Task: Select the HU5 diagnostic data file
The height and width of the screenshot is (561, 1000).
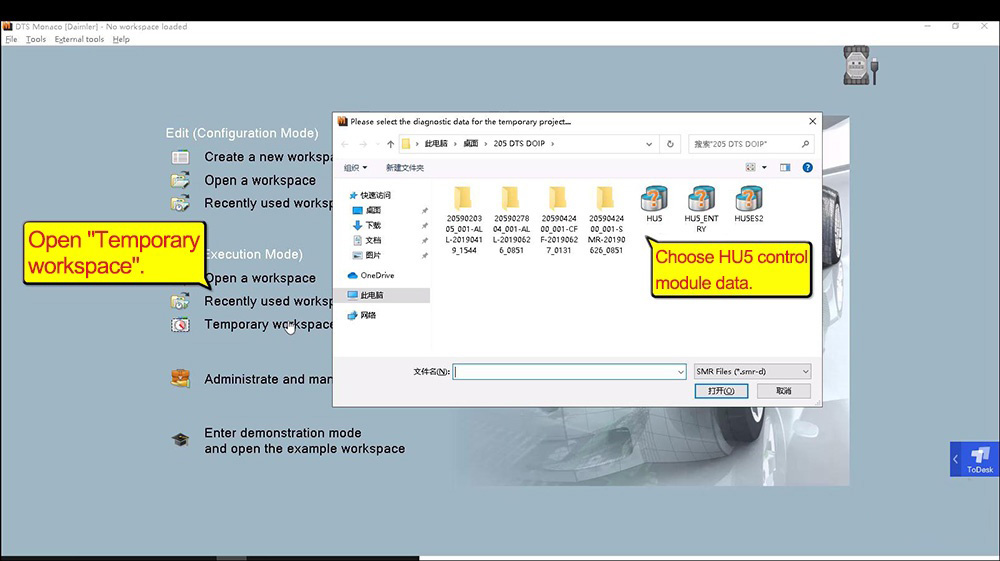Action: [x=654, y=204]
